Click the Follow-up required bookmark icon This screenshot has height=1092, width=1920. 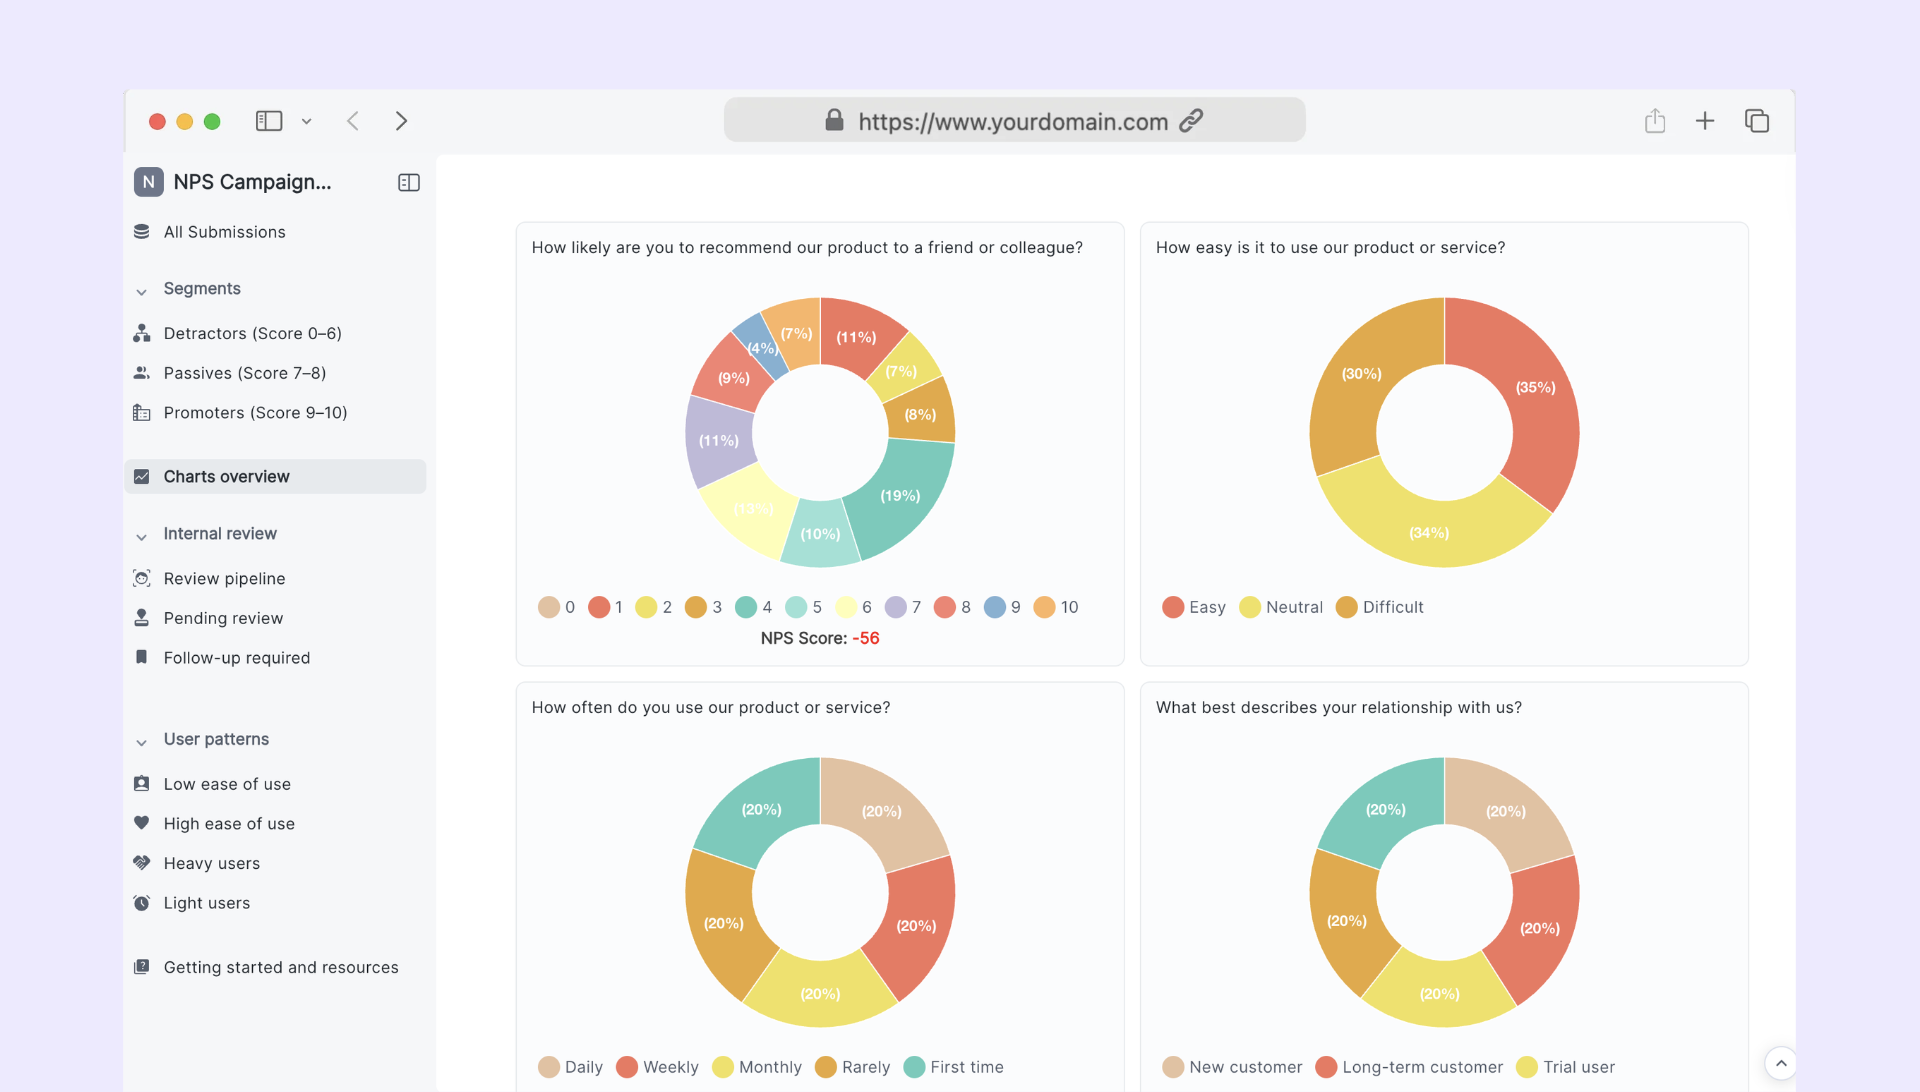click(142, 658)
